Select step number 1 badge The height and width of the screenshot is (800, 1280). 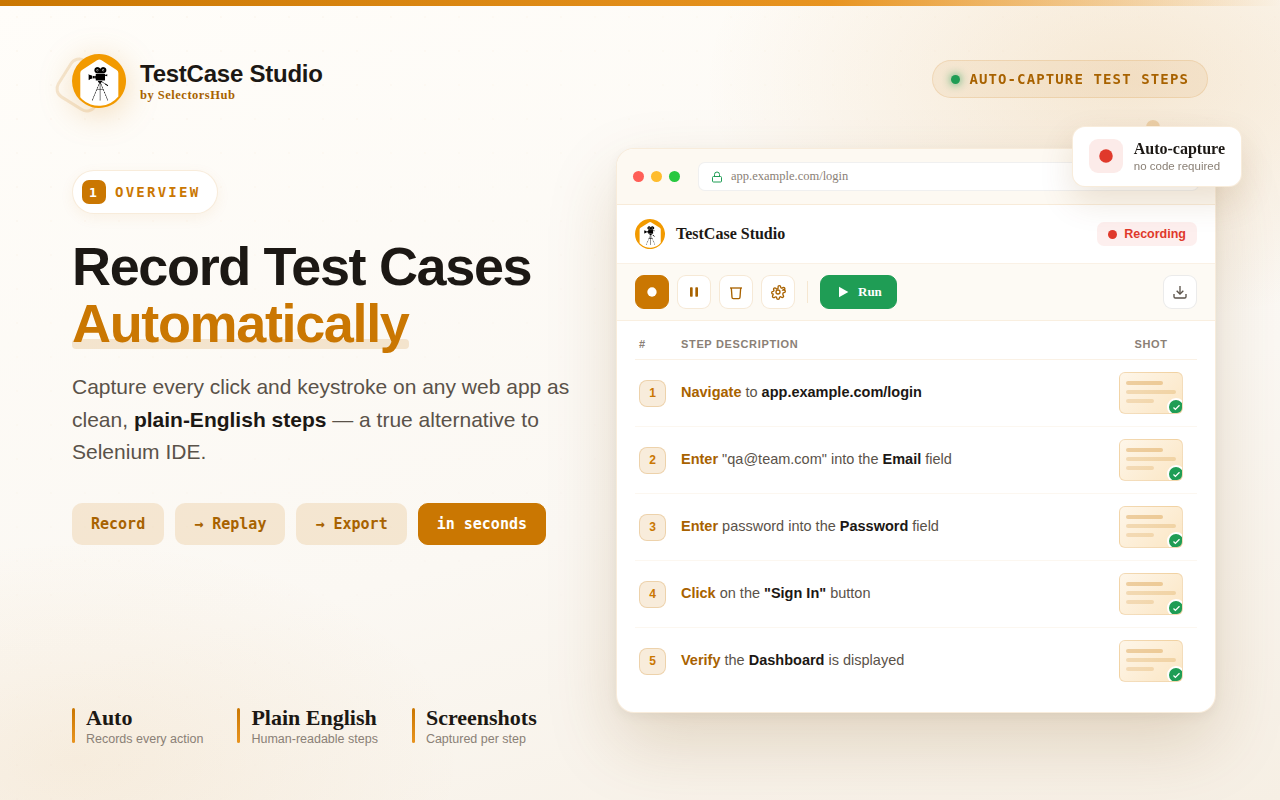(652, 393)
